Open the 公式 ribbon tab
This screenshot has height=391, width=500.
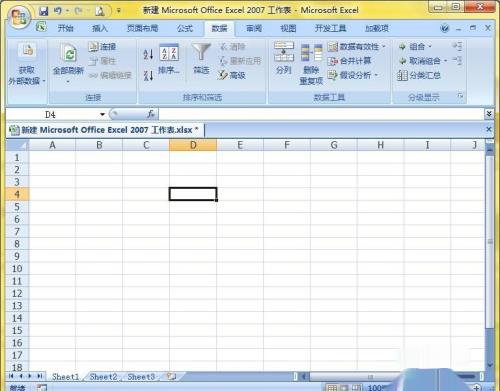[x=185, y=28]
